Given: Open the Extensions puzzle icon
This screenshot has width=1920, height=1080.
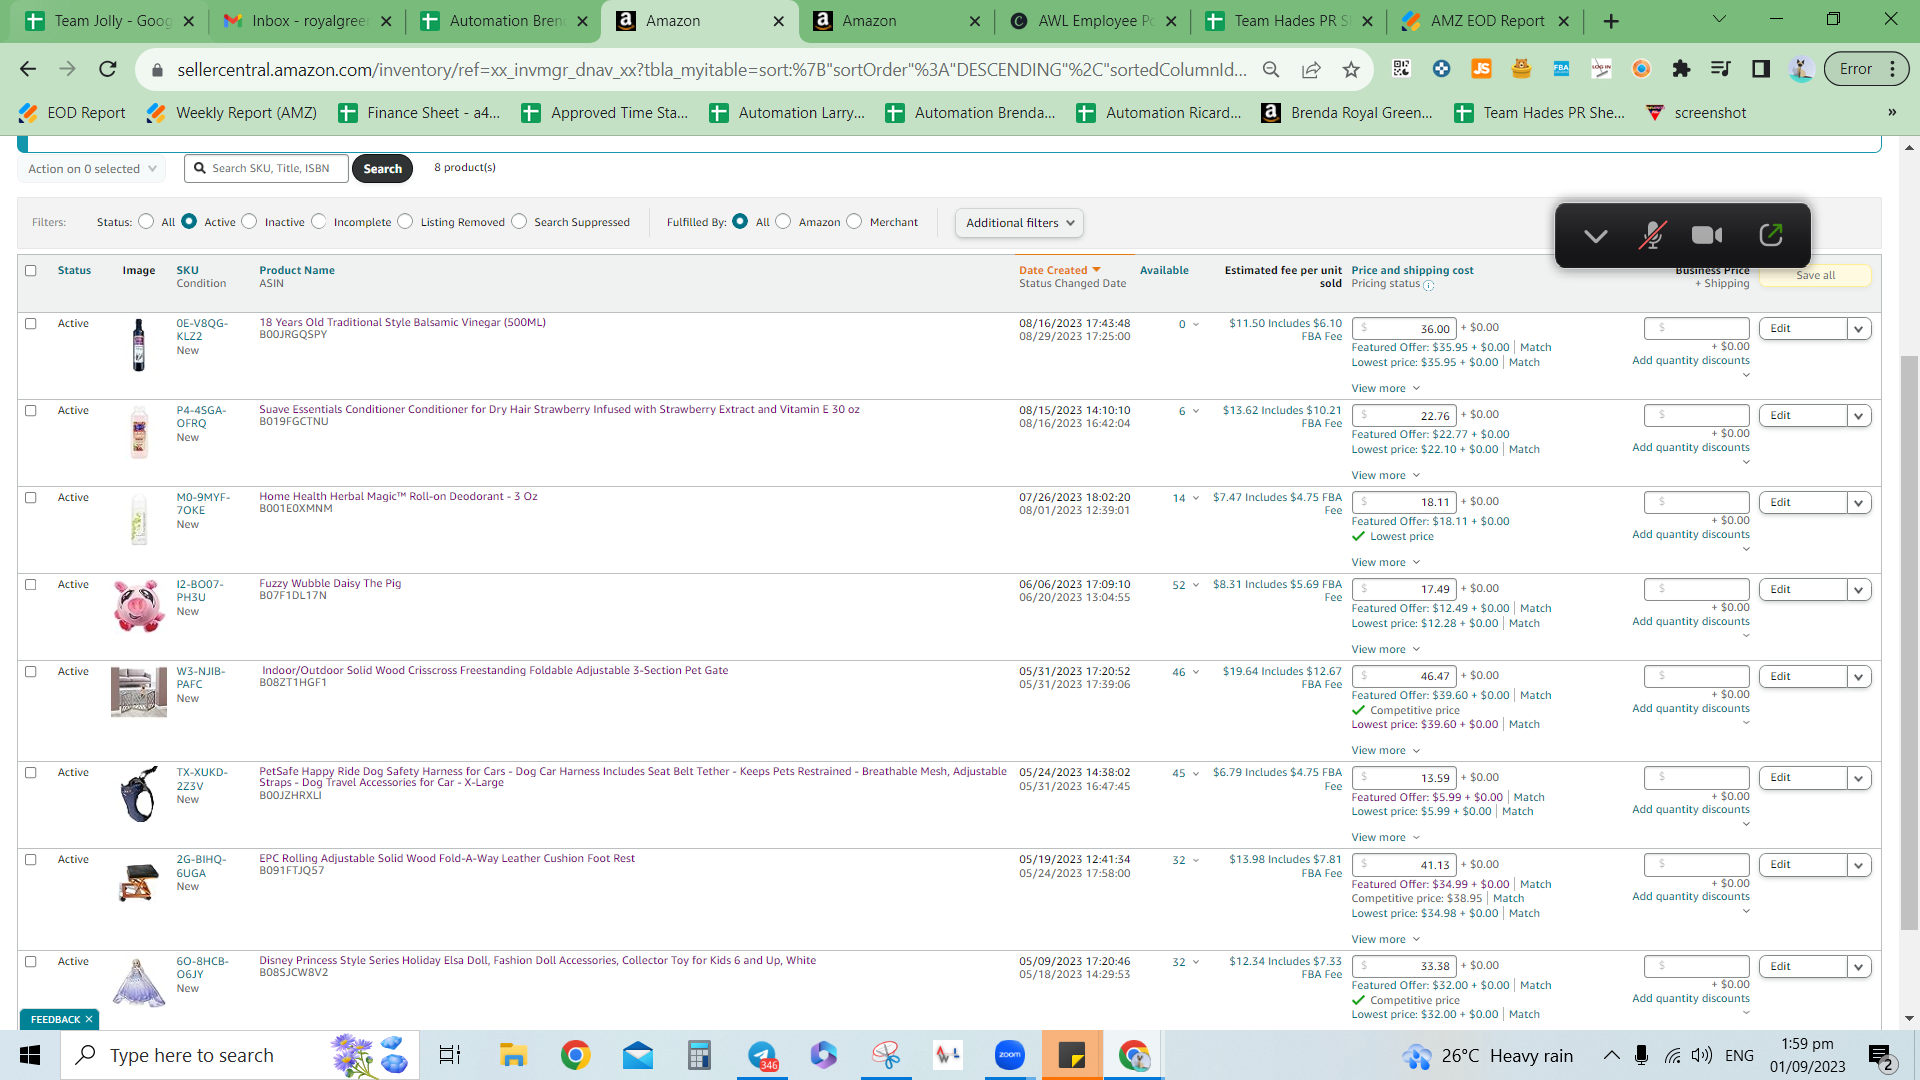Looking at the screenshot, I should [1681, 69].
